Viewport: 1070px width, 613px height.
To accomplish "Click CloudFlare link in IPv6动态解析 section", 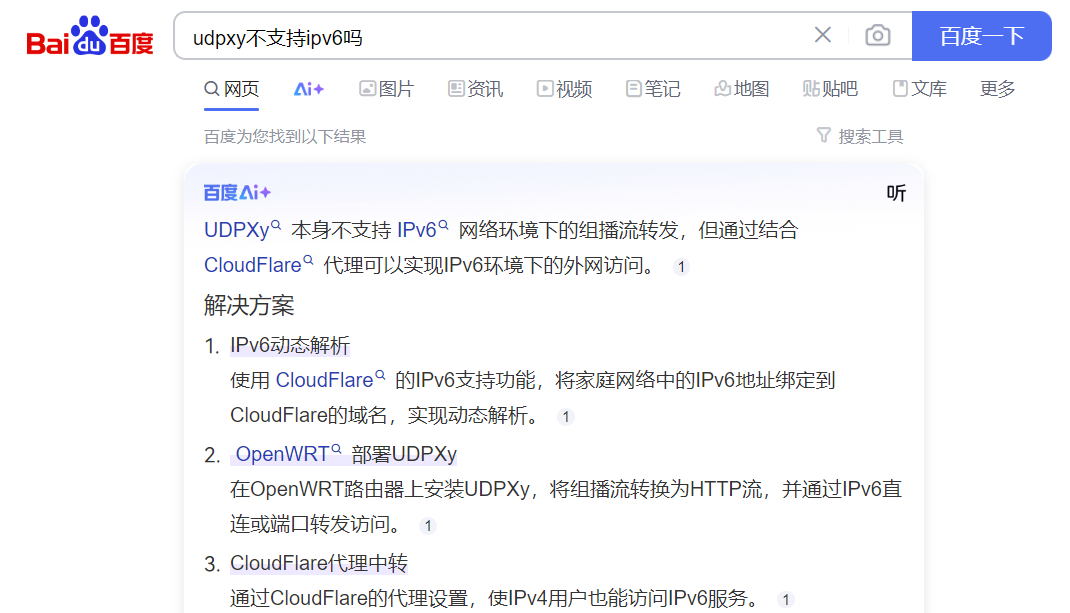I will coord(330,380).
